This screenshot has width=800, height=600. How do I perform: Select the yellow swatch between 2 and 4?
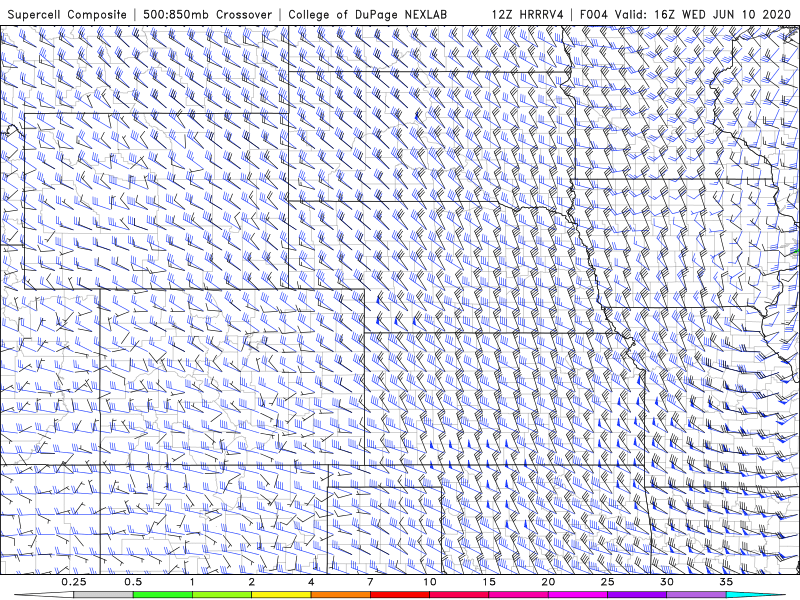coord(281,595)
